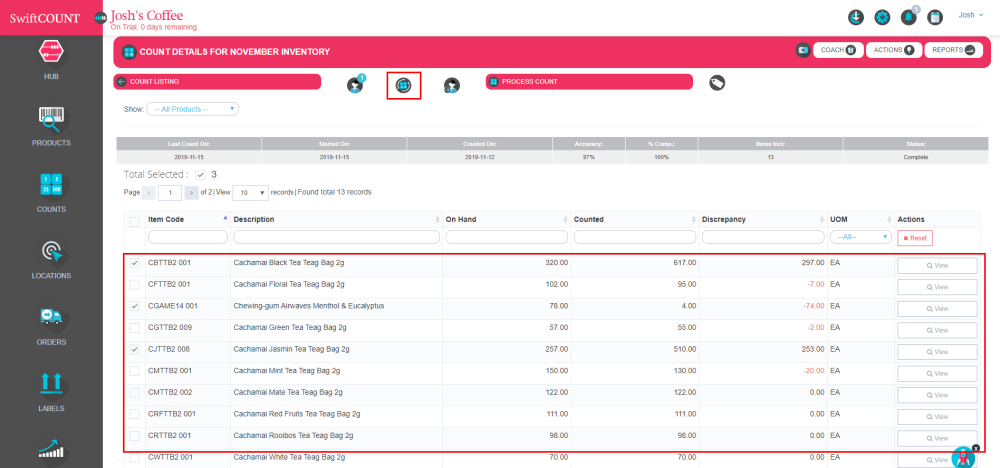Uncheck the CBTTB2 001 row checkbox

pyautogui.click(x=135, y=263)
